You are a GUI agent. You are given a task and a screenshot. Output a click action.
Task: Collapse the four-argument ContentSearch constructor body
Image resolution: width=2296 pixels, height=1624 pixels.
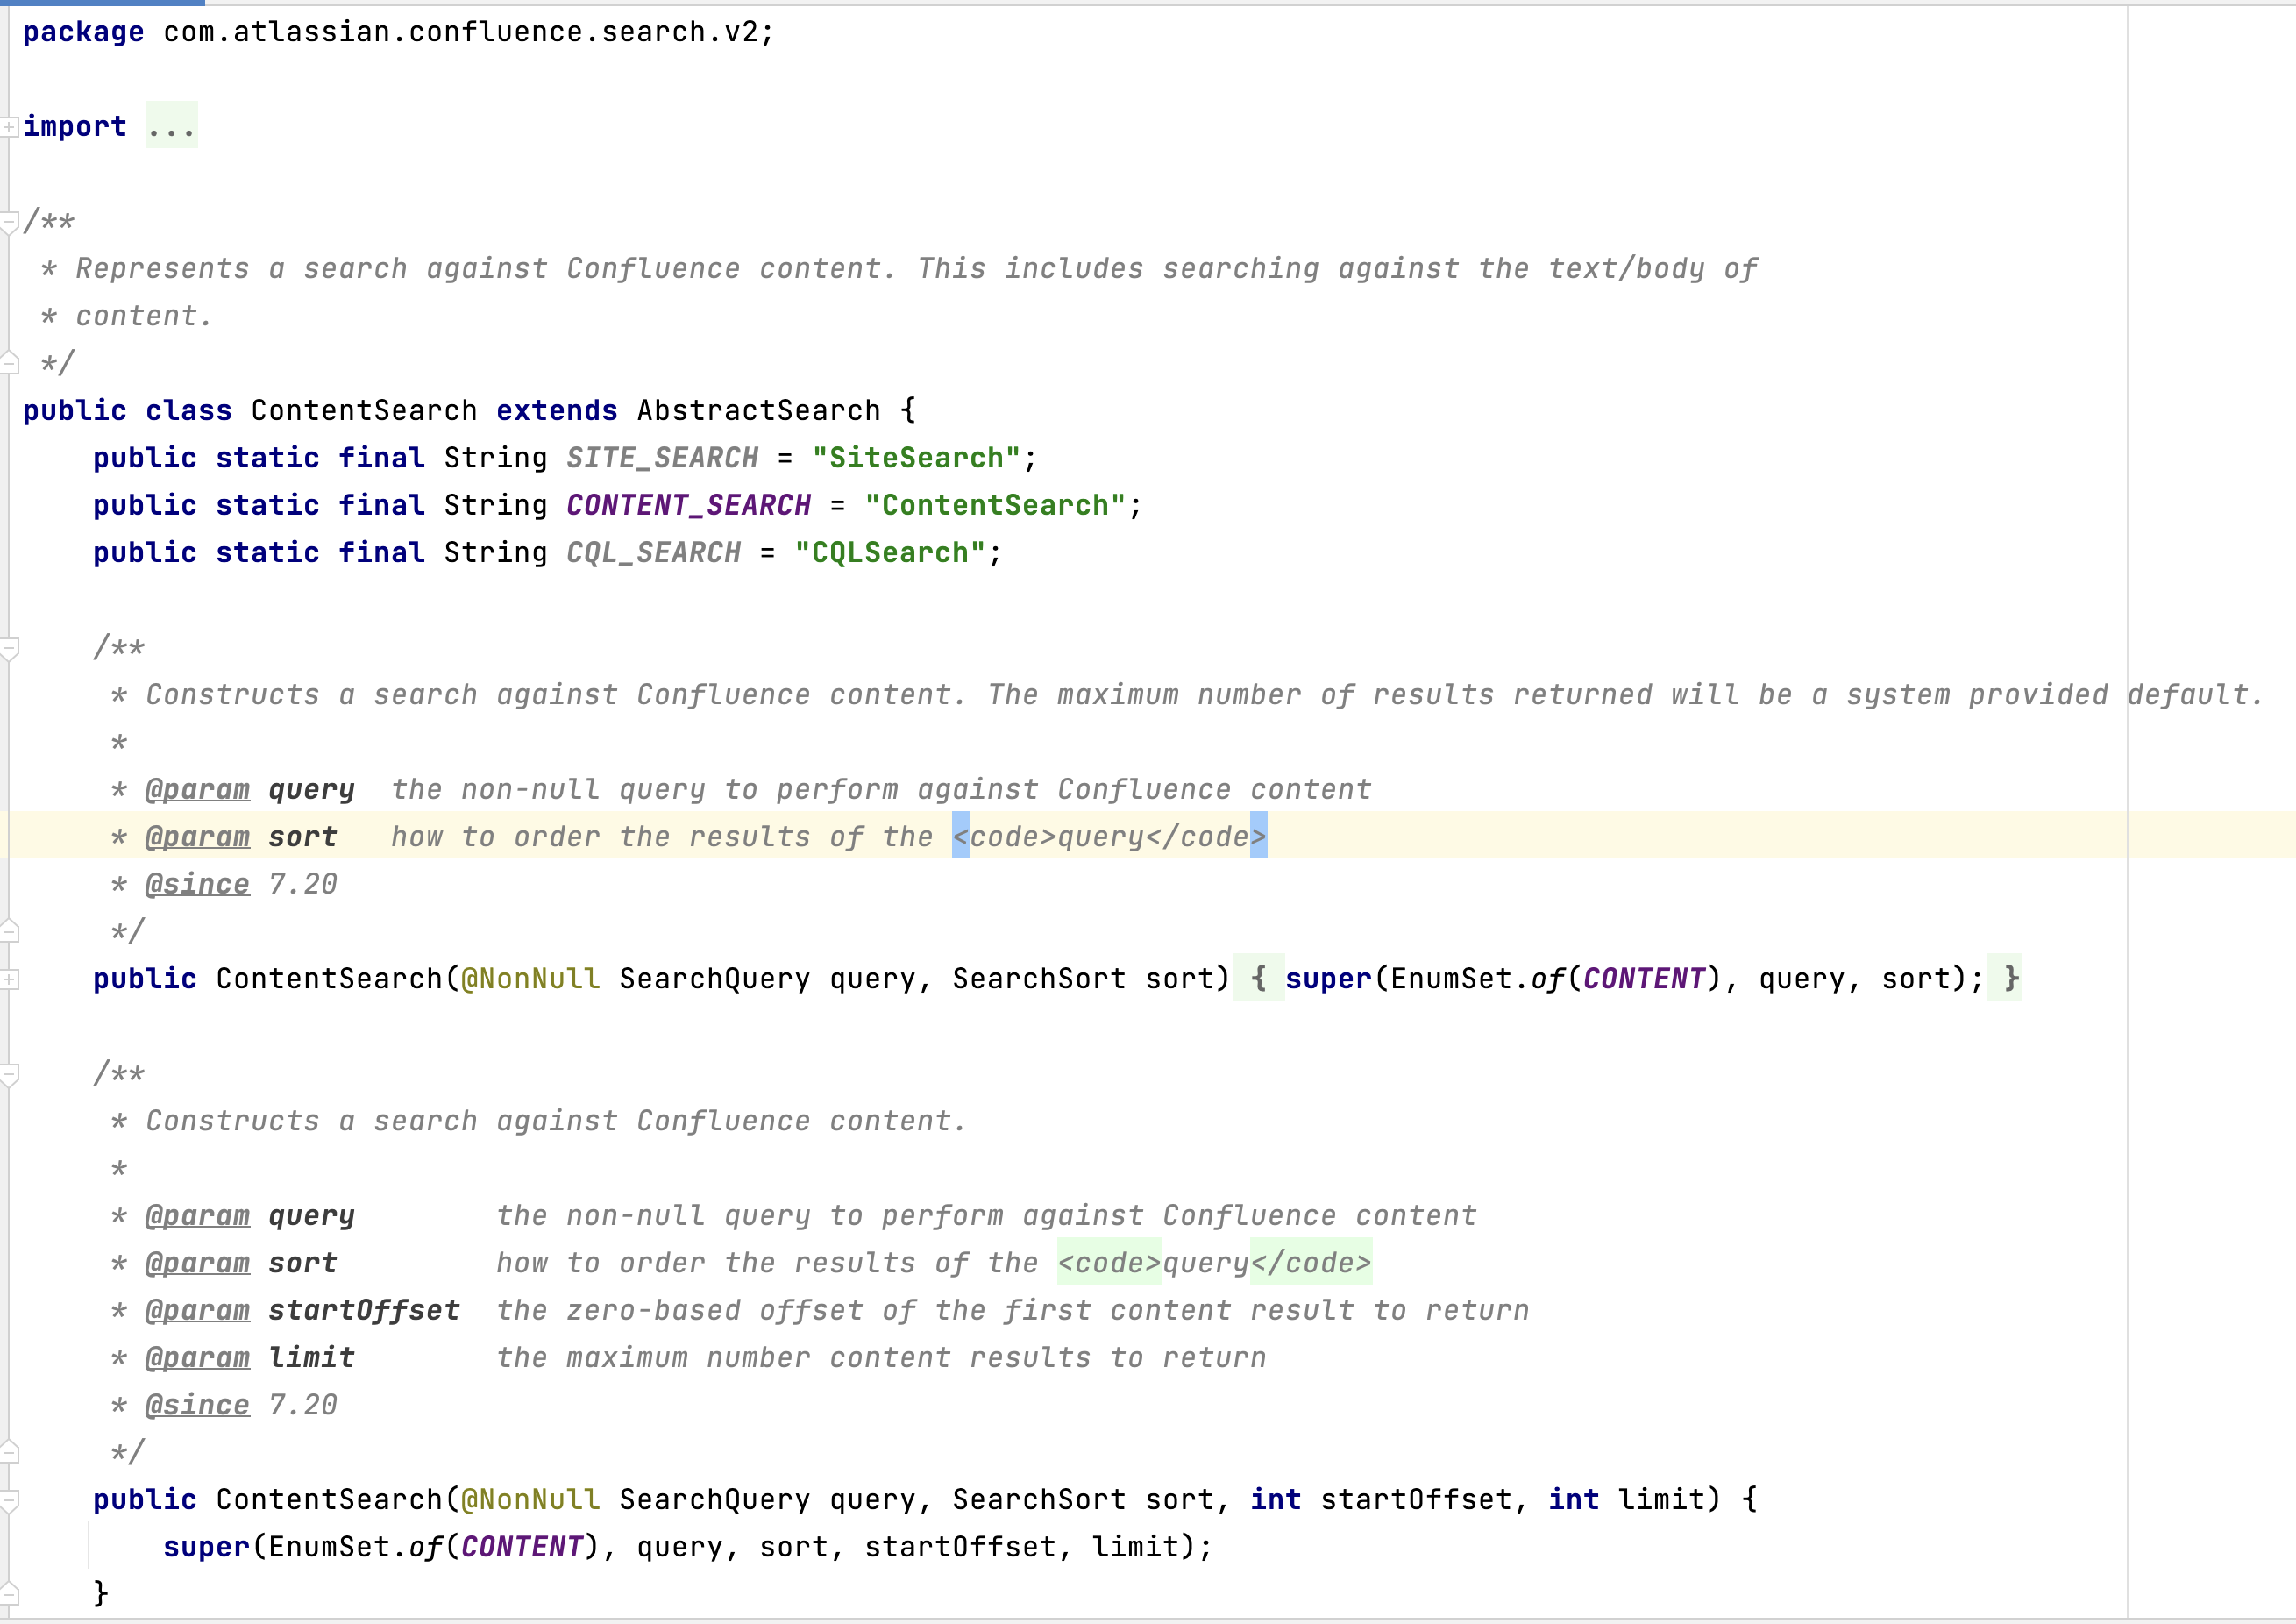[x=9, y=1500]
